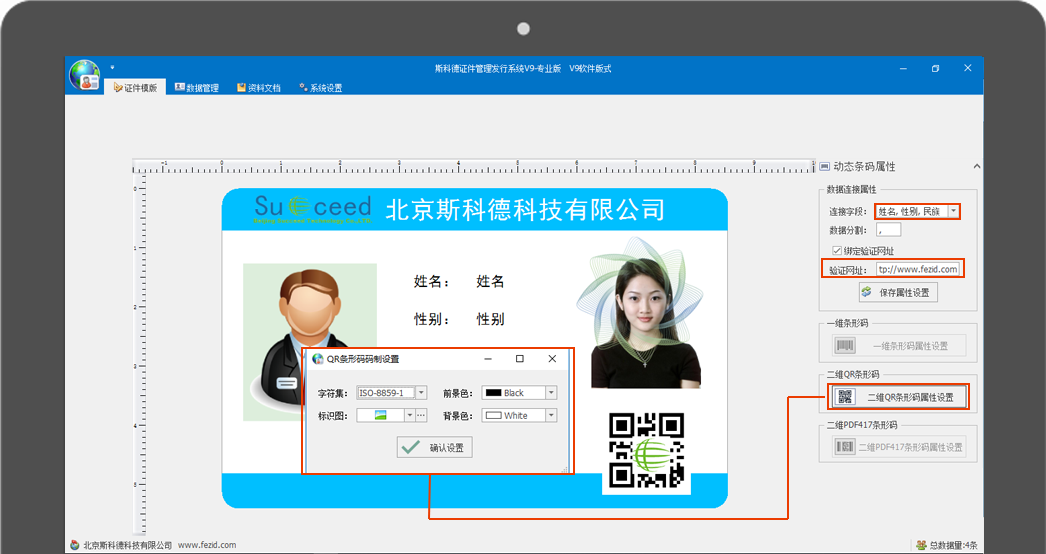Open the 数据管理 tab
1046x554 pixels.
coord(197,87)
